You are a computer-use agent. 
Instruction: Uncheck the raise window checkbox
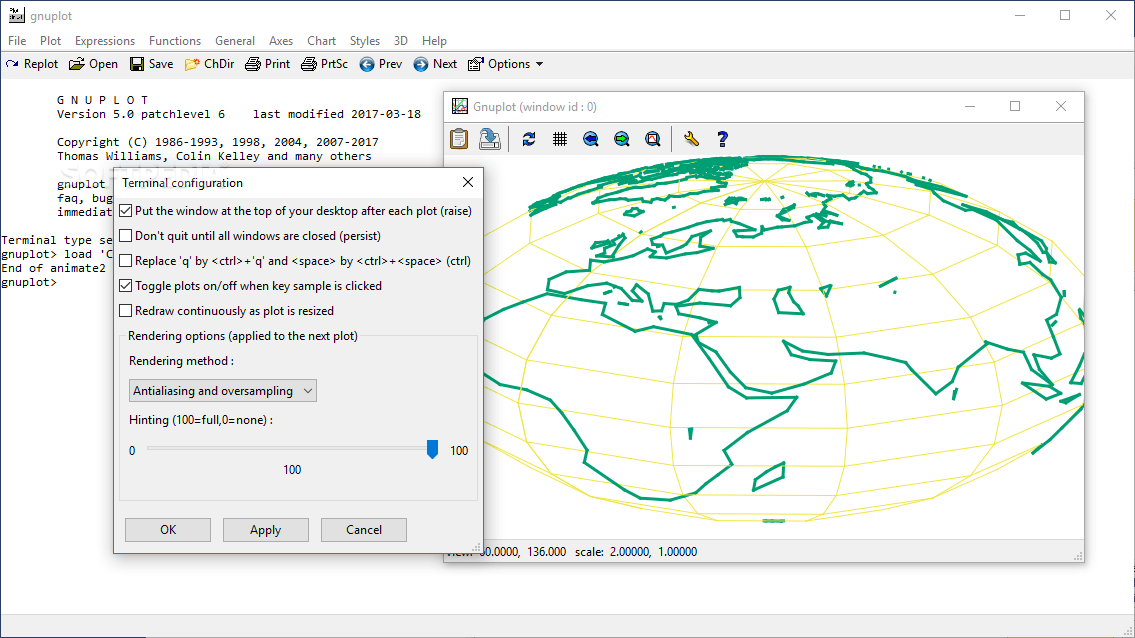126,211
